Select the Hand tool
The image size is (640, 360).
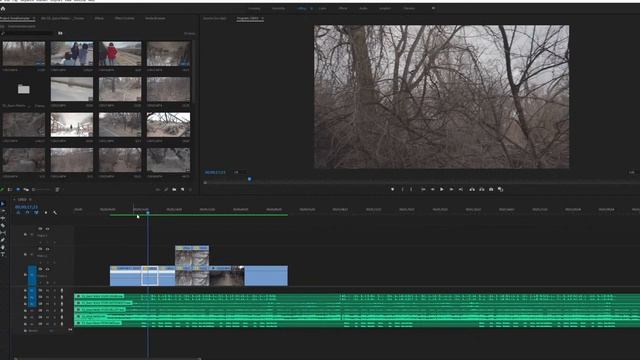3,247
